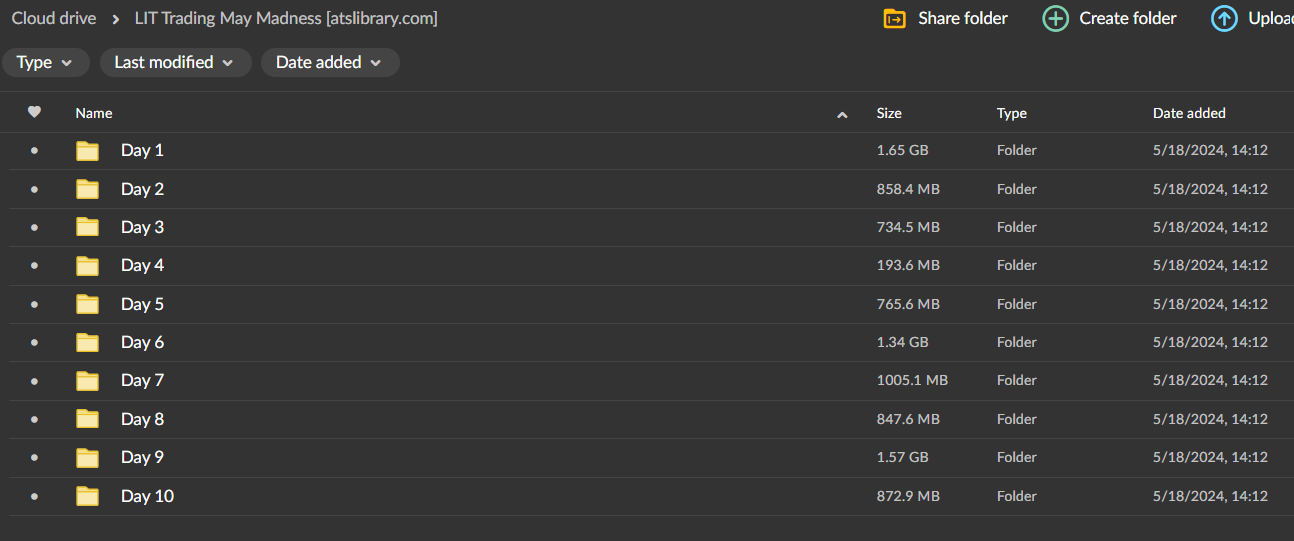Sort by the Name column header
Screen dimensions: 1294x541
click(94, 113)
